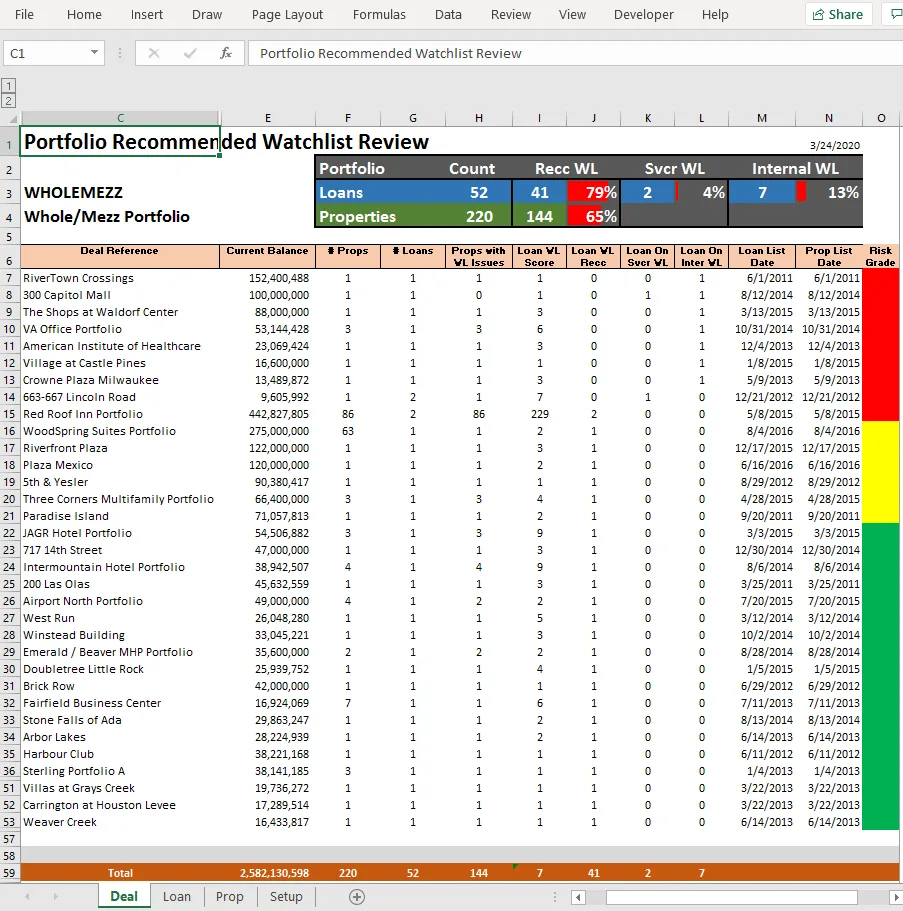Add a new sheet with plus icon

coord(357,896)
